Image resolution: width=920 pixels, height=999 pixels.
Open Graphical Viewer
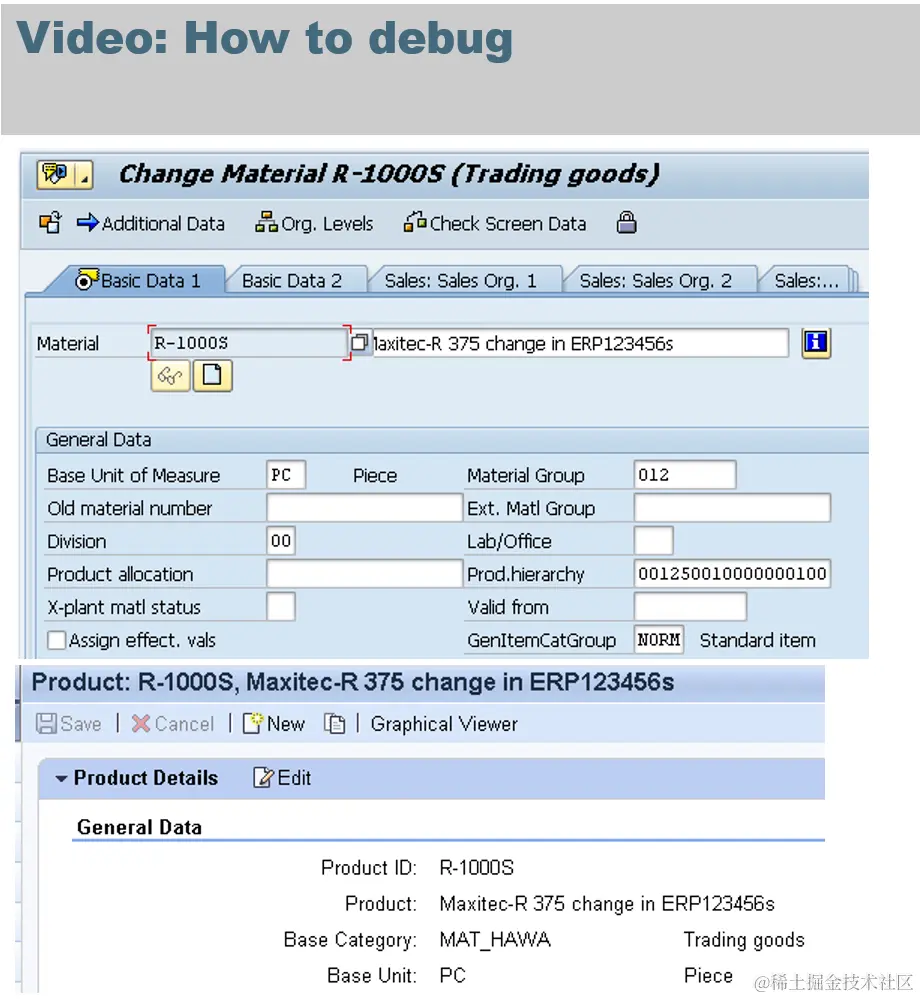pyautogui.click(x=444, y=724)
